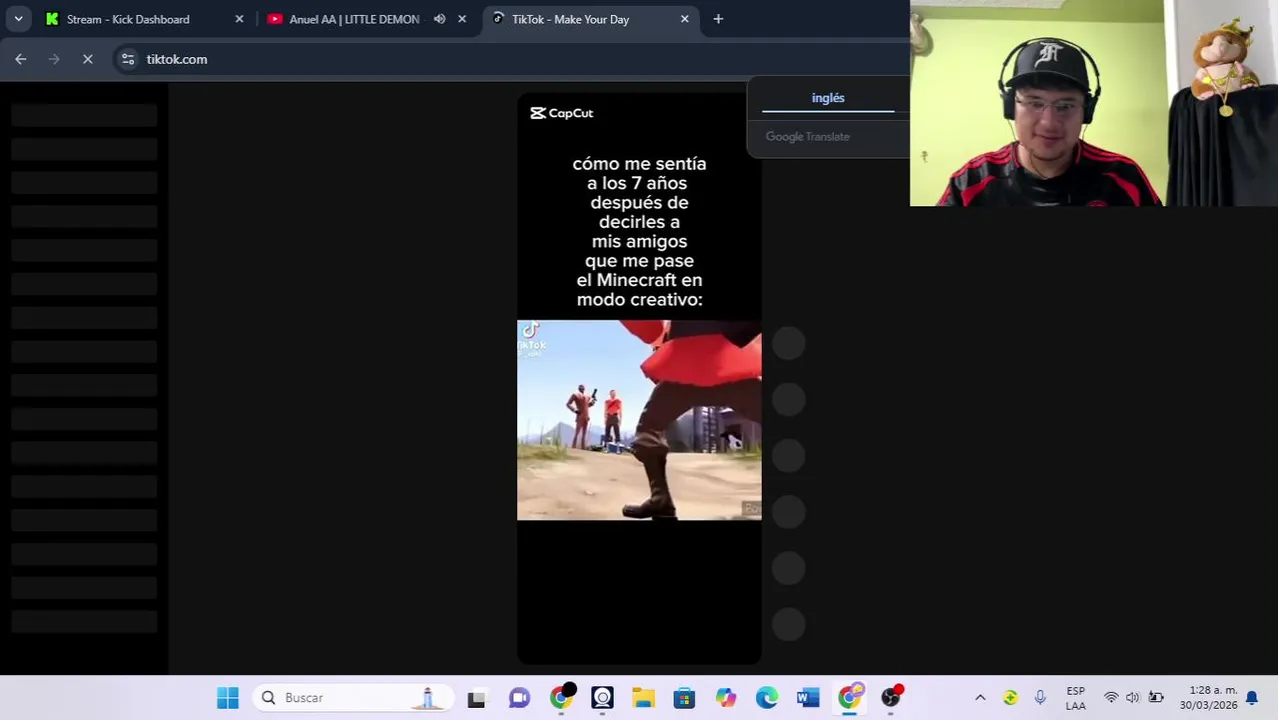1278x720 pixels.
Task: Open the notifications bell icon
Action: coord(1251,698)
